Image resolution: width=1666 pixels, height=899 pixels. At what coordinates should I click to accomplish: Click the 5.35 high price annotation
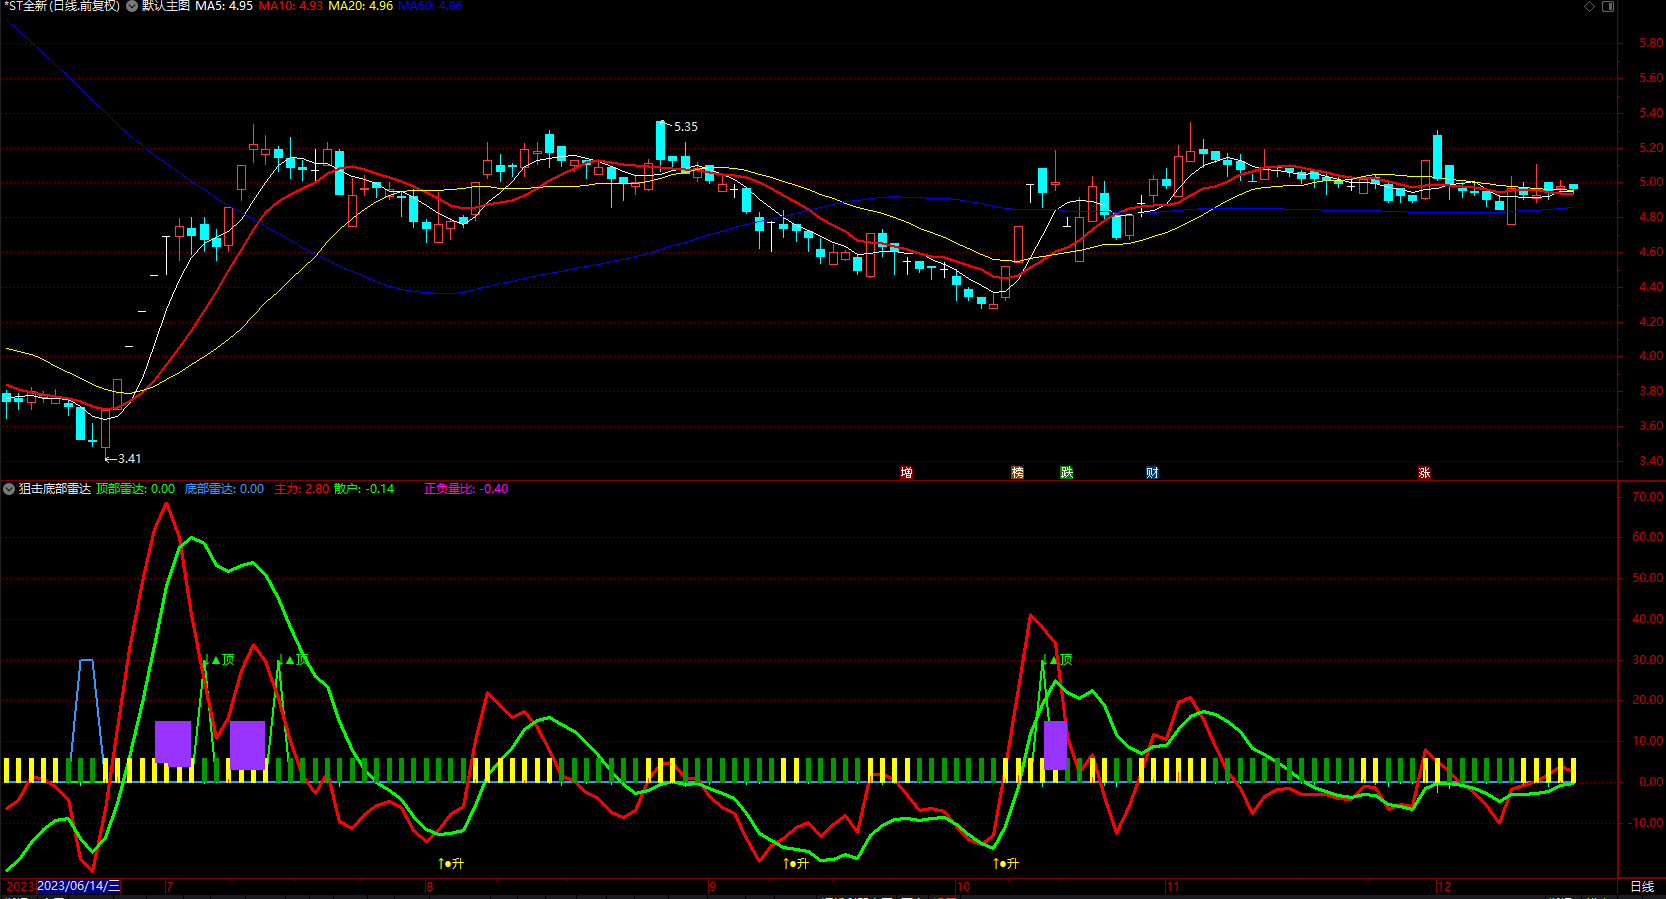(685, 127)
